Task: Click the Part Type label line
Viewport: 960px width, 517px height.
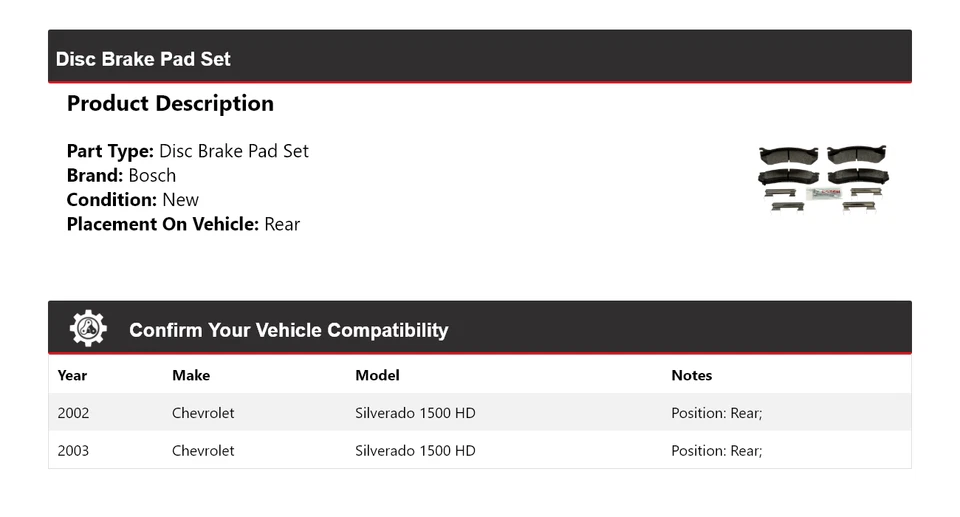Action: tap(188, 151)
